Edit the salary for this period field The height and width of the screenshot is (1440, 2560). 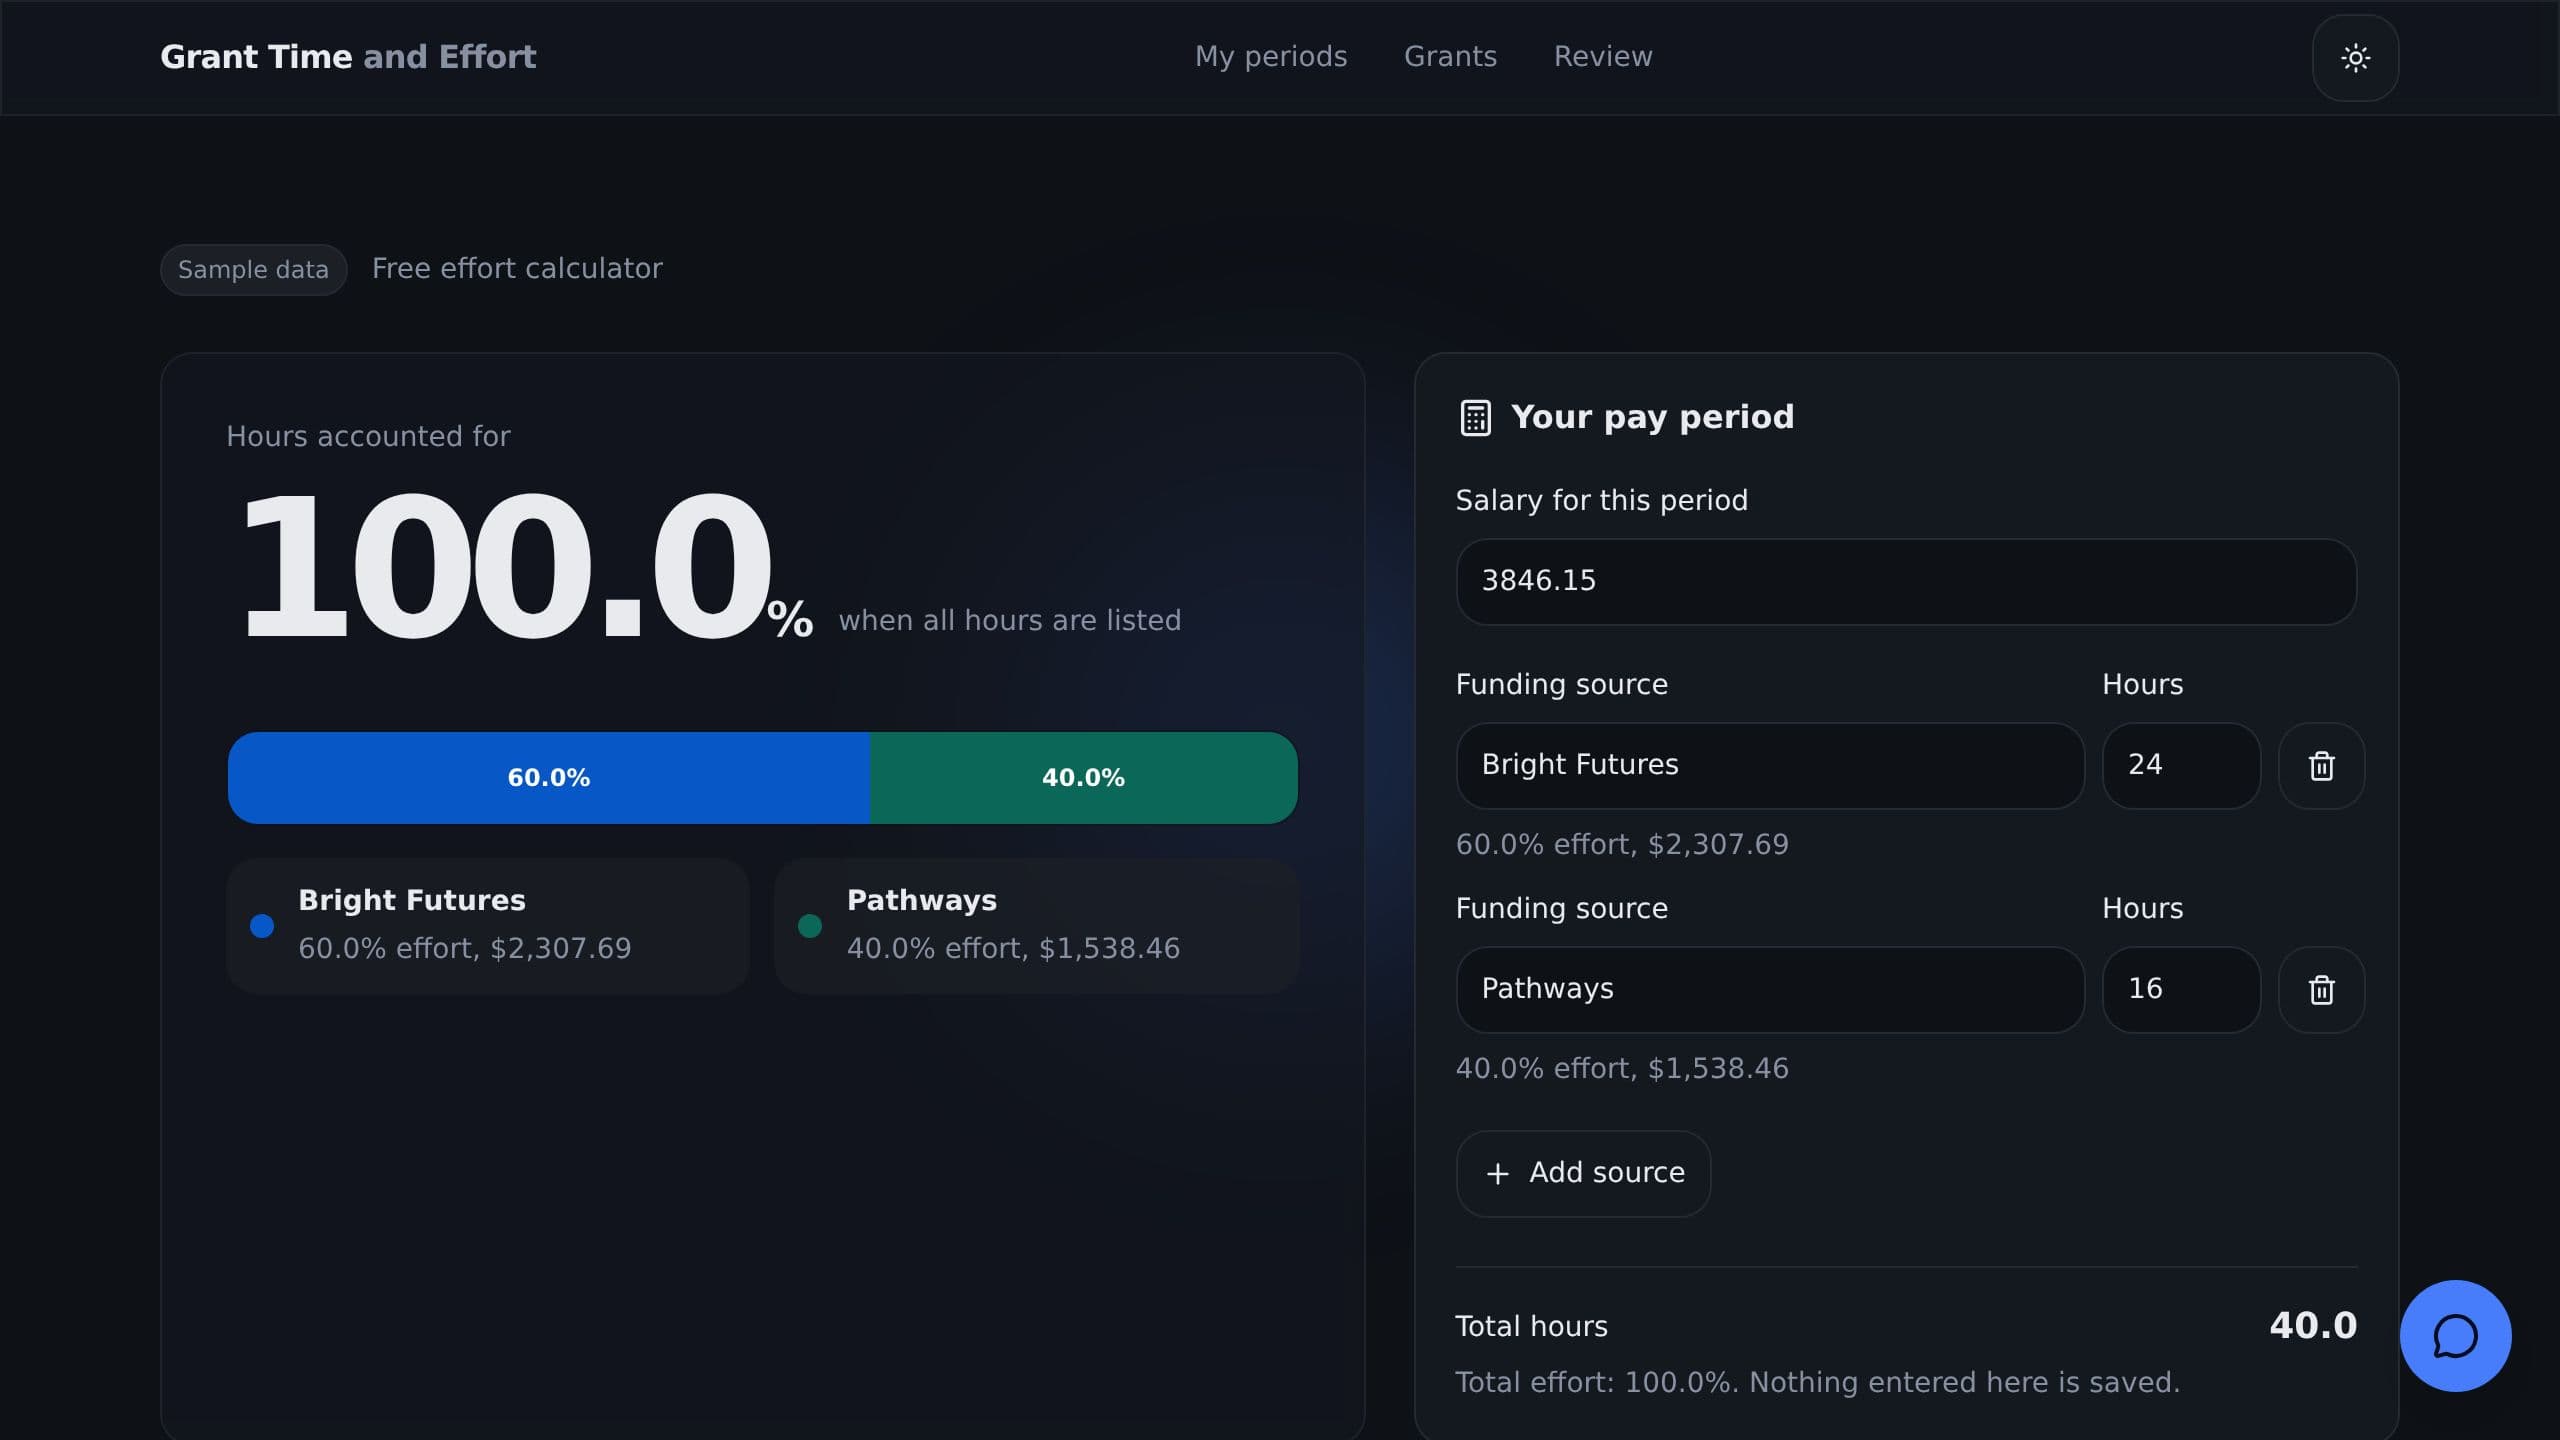pos(1906,582)
